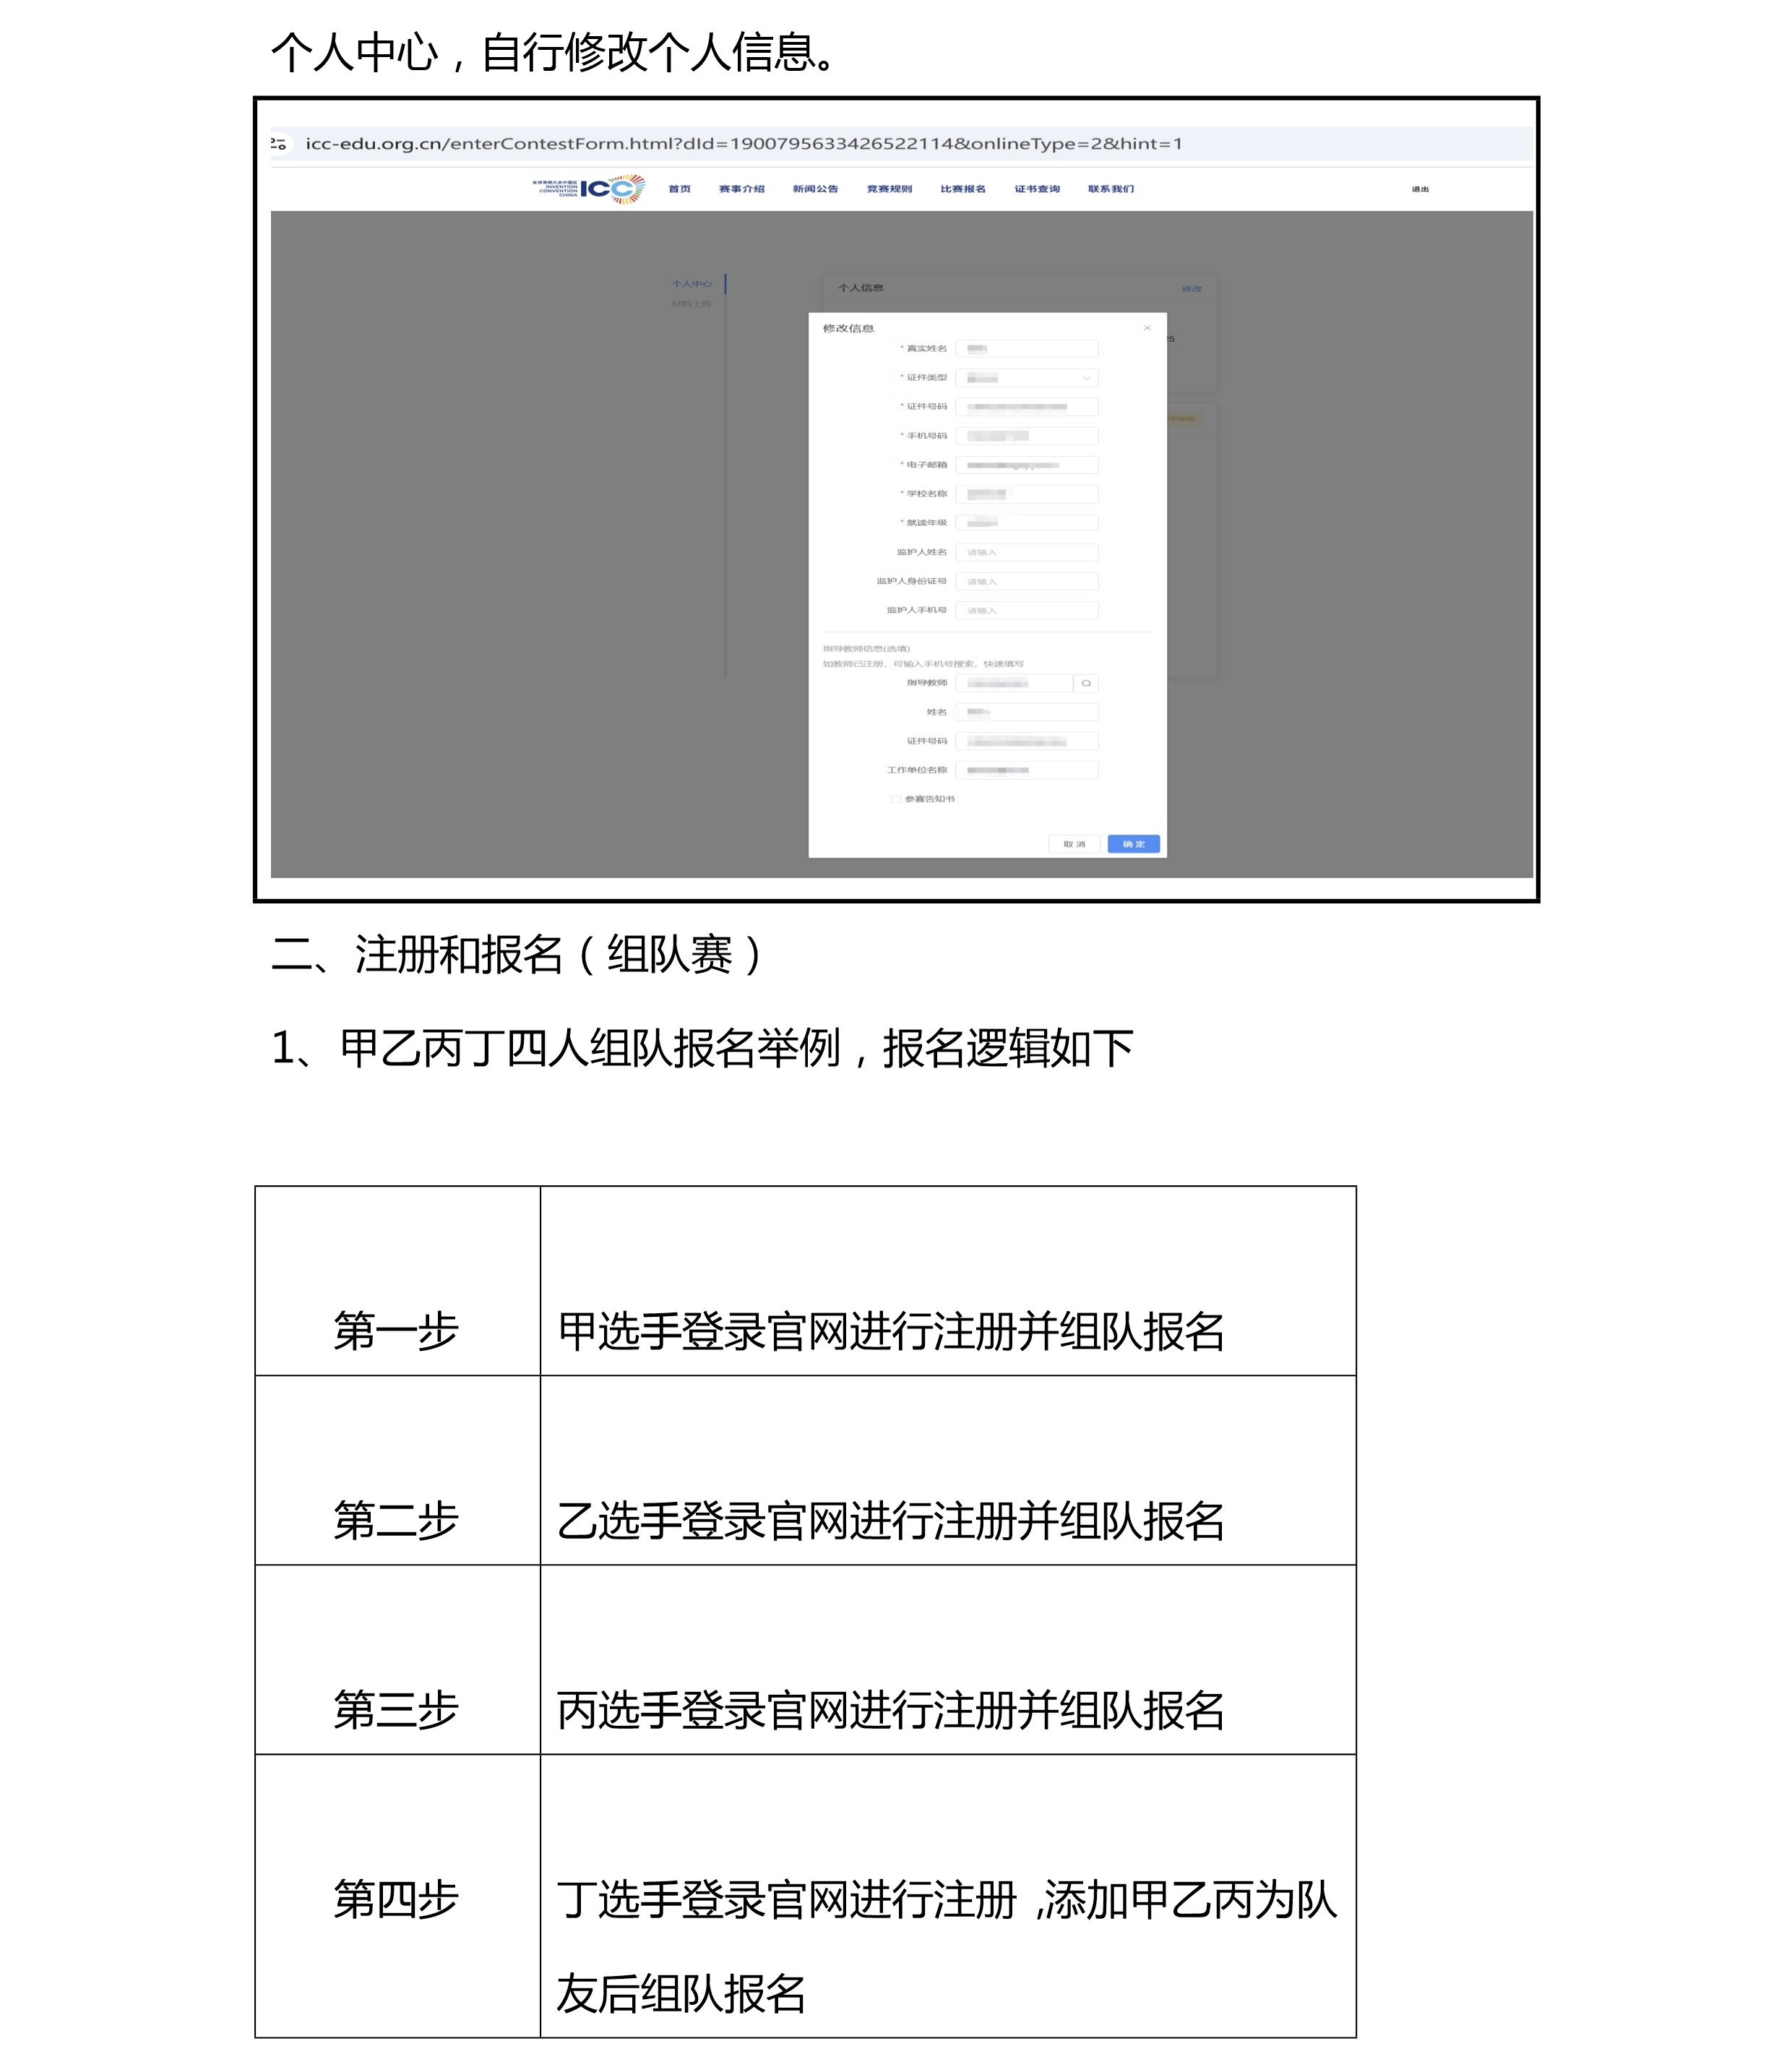Select 材料上传 in the sidebar
Image resolution: width=1792 pixels, height=2062 pixels.
(x=692, y=304)
